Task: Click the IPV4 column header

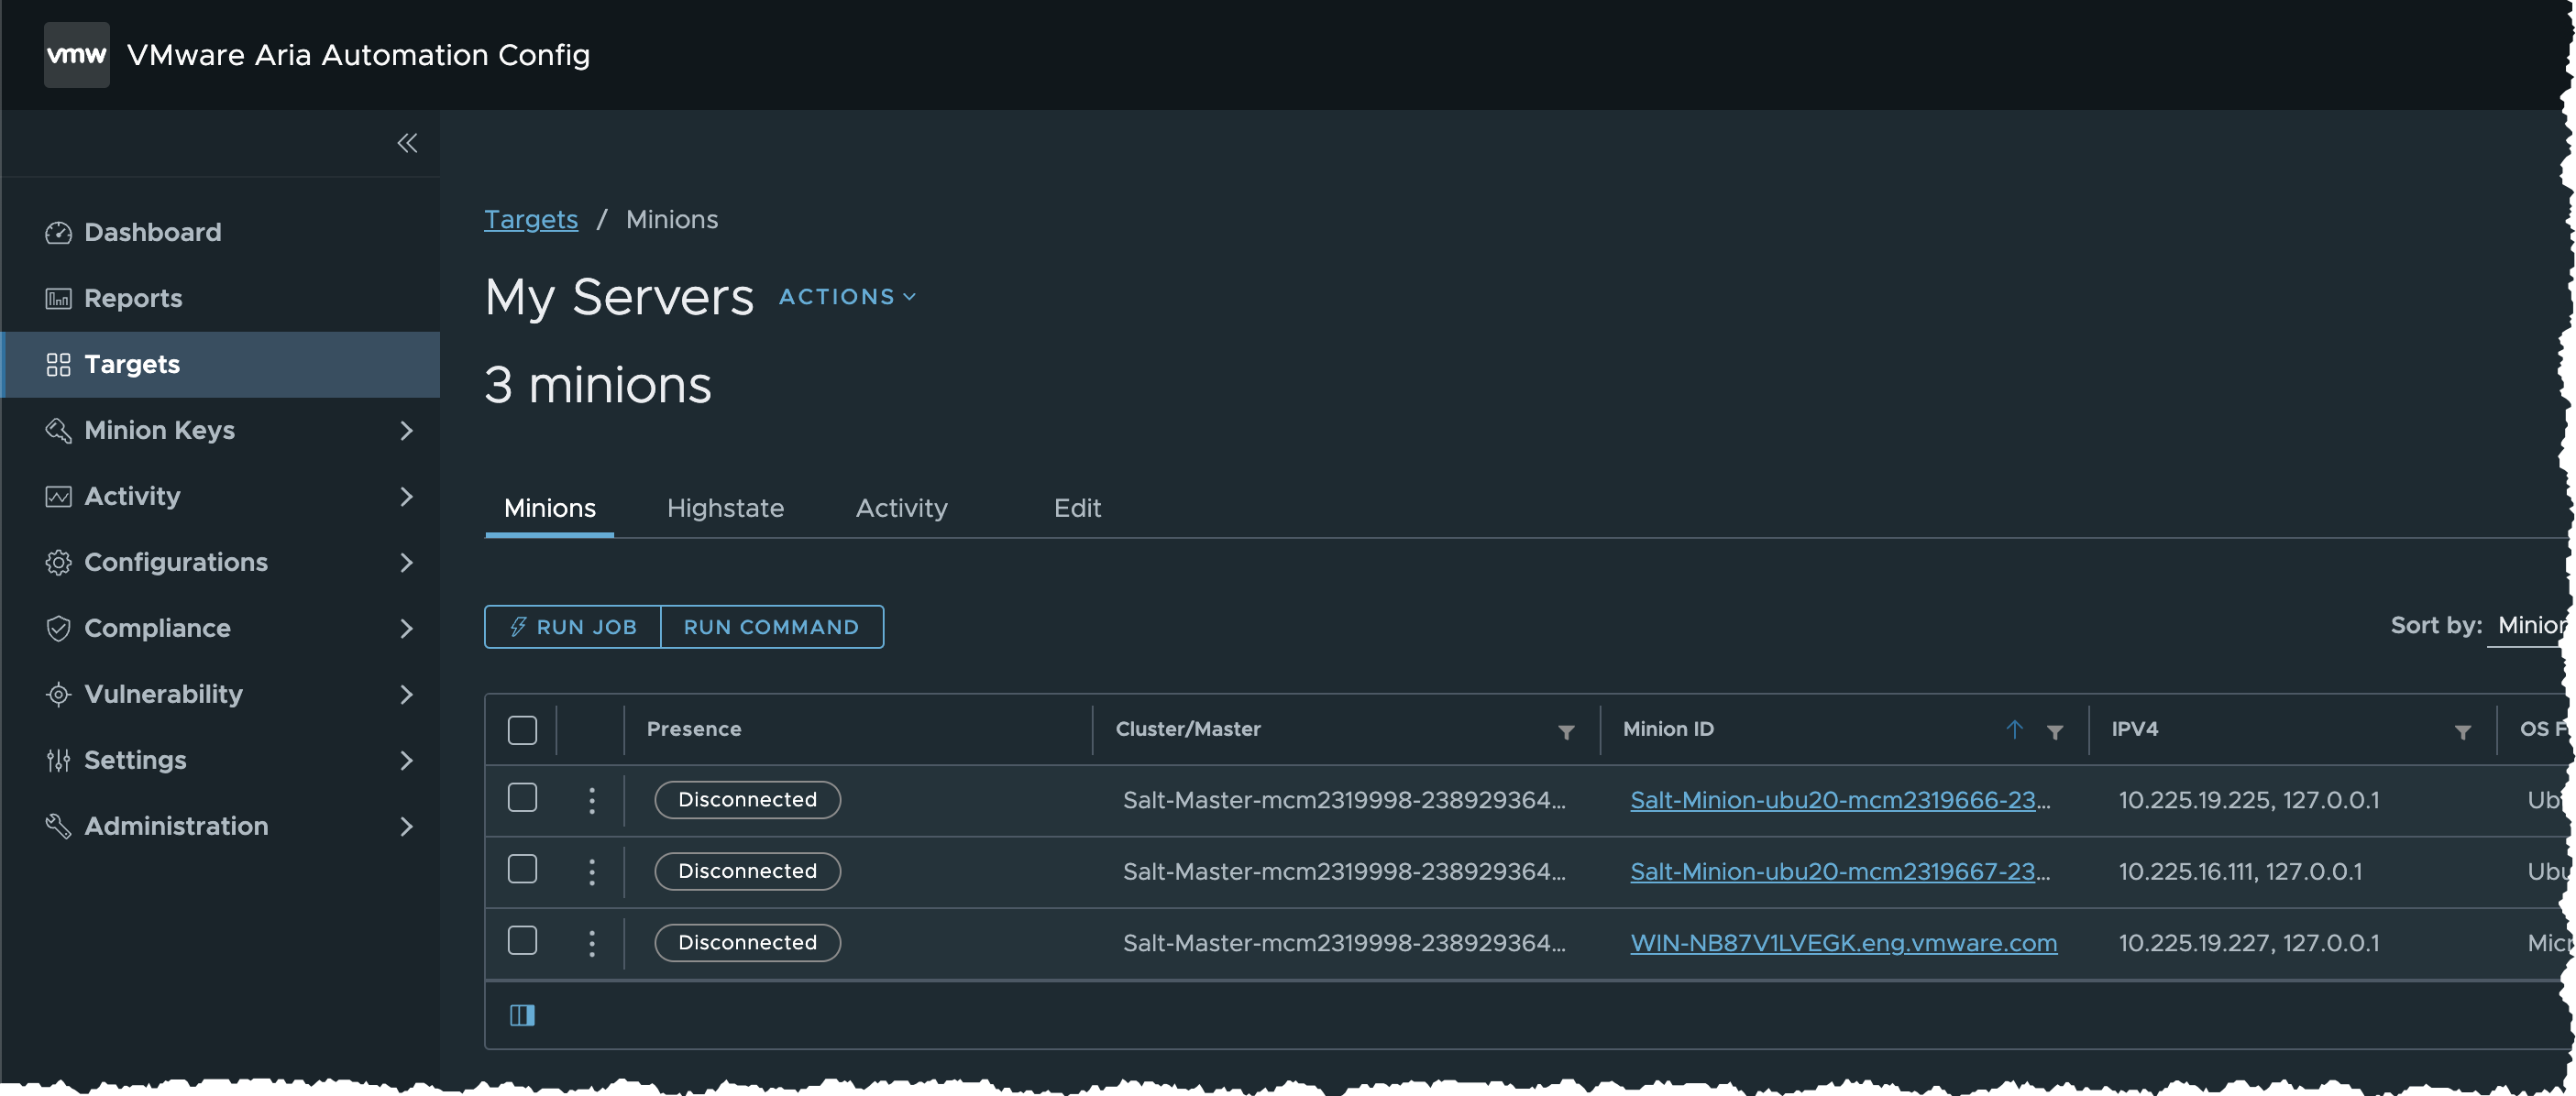Action: (2134, 730)
